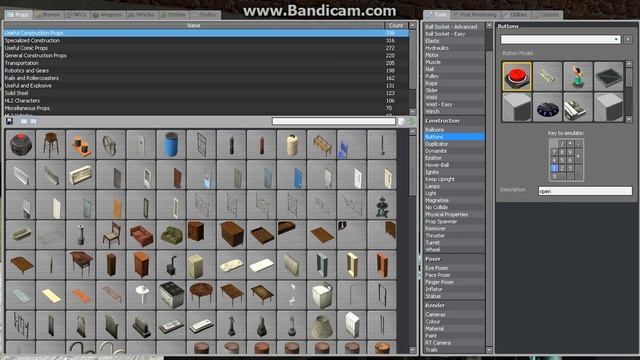Spawn the fountain statue prop
Image resolution: width=640 pixels, height=360 pixels.
[x=382, y=205]
